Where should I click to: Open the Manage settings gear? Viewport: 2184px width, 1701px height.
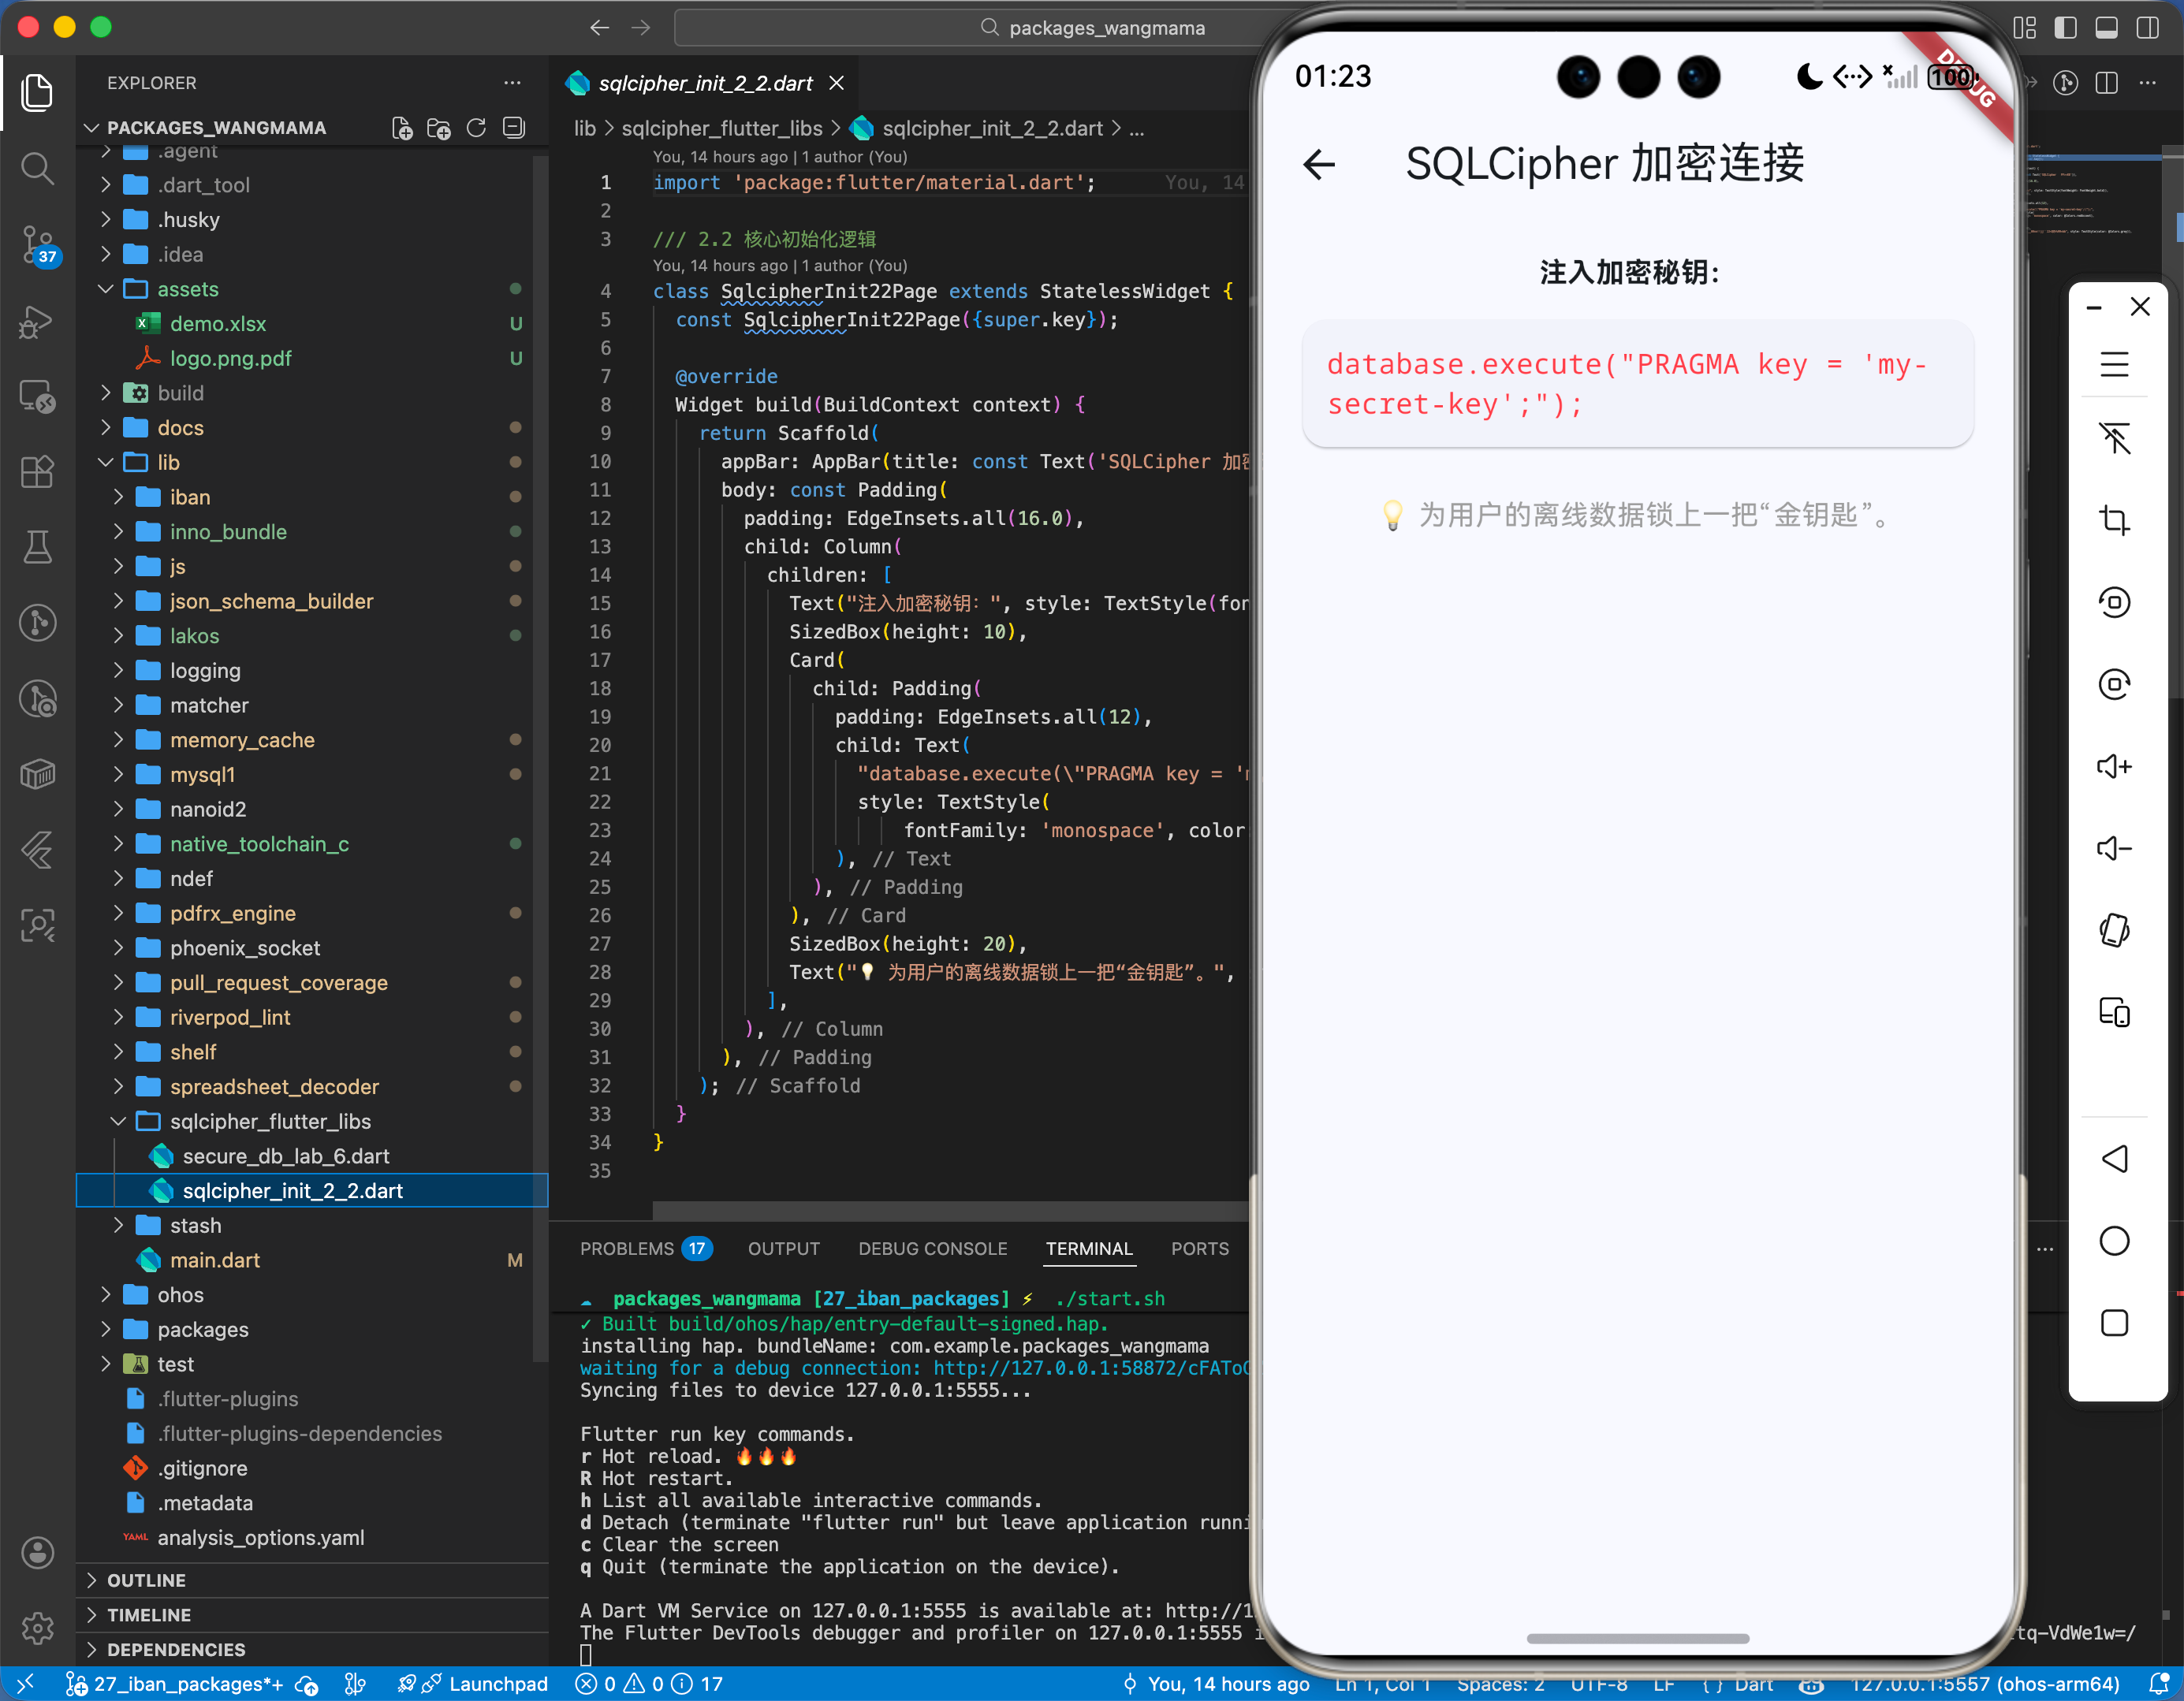click(x=37, y=1628)
